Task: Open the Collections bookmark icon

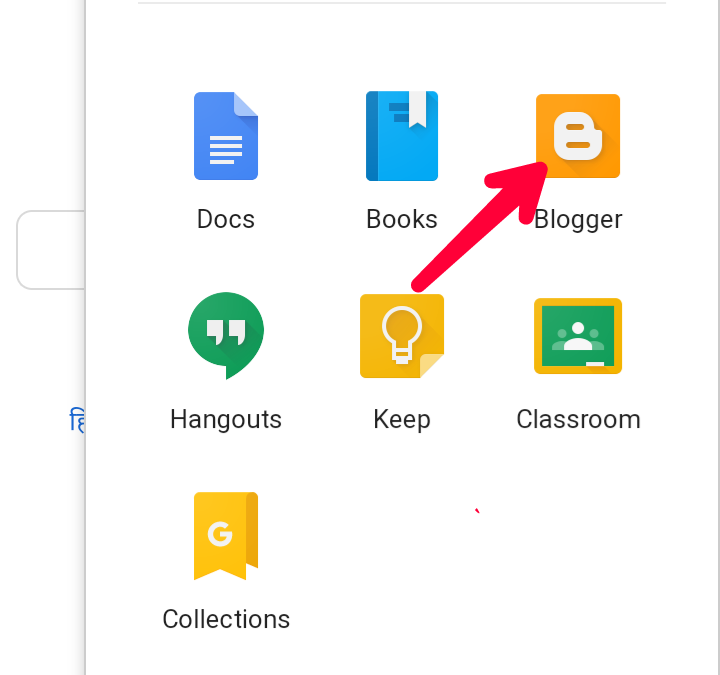Action: 225,536
